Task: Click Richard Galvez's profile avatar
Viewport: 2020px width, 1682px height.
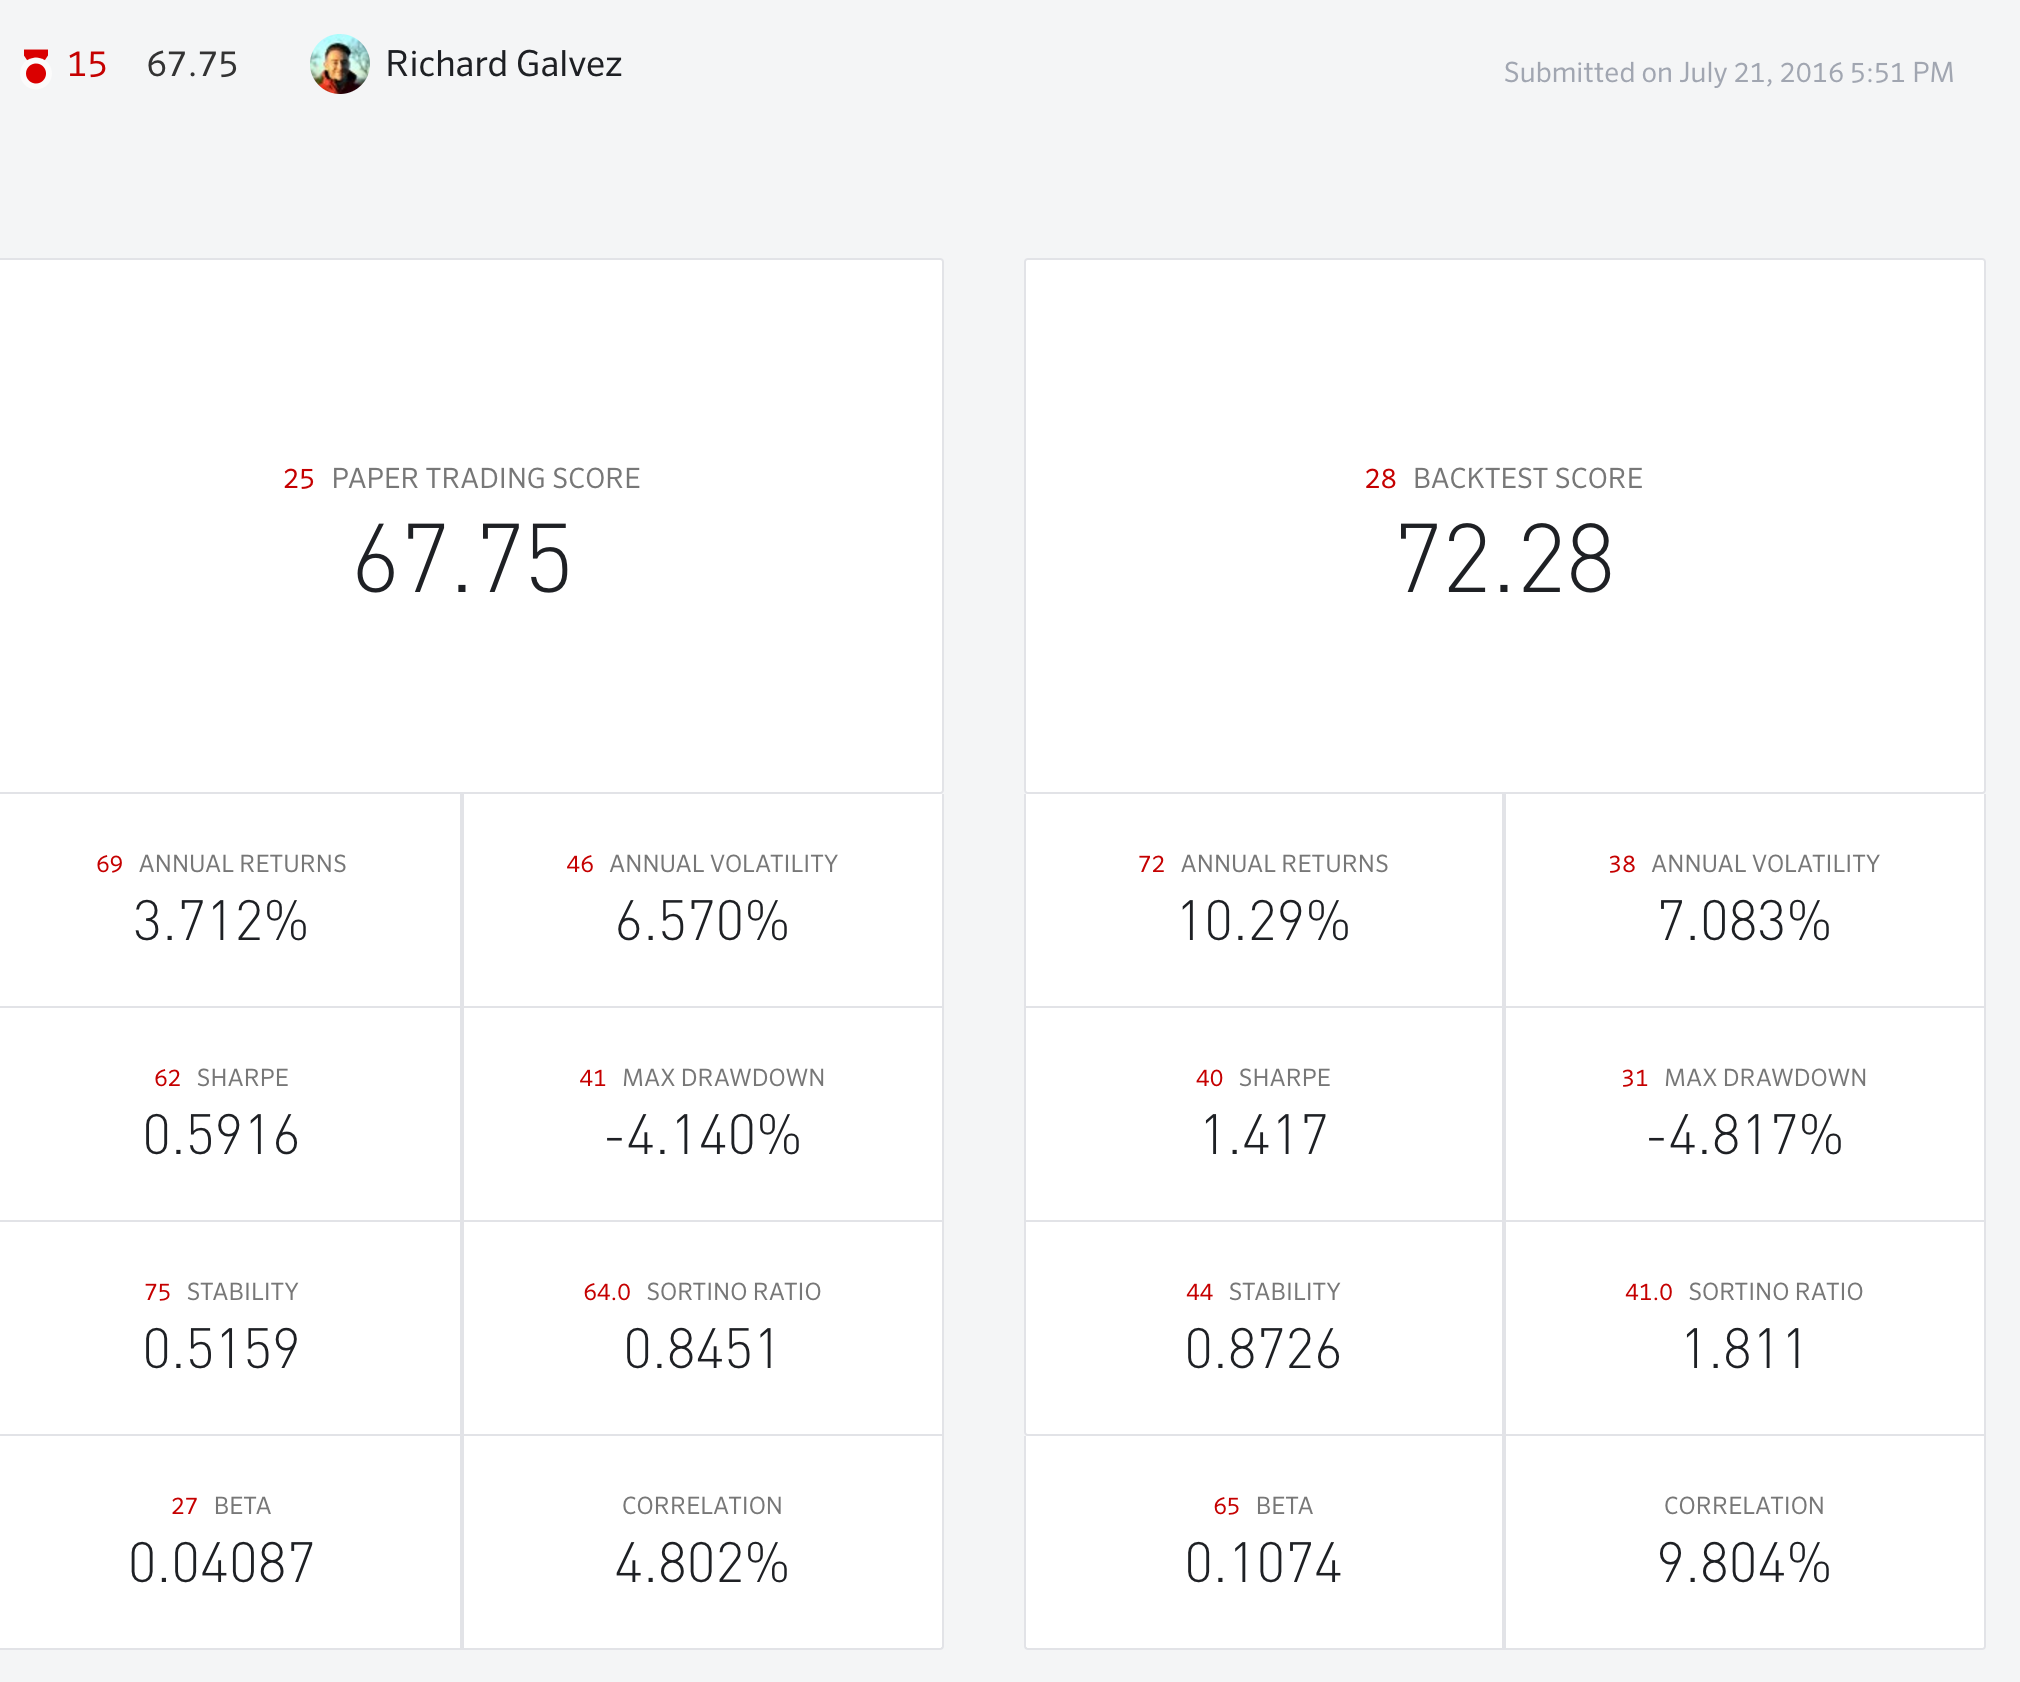Action: tap(339, 65)
